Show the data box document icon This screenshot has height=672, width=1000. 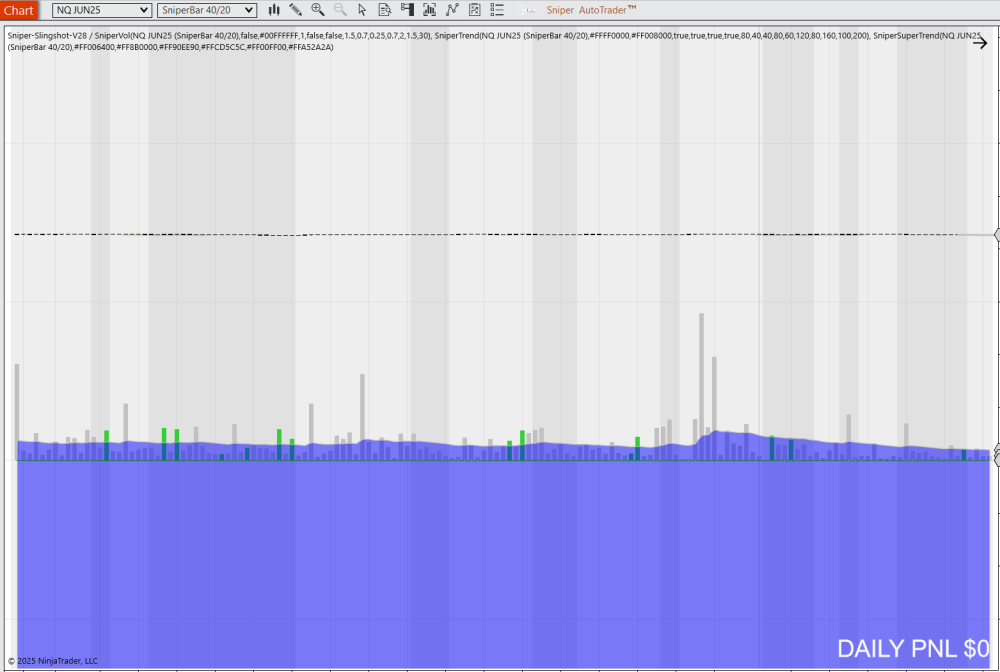[384, 10]
